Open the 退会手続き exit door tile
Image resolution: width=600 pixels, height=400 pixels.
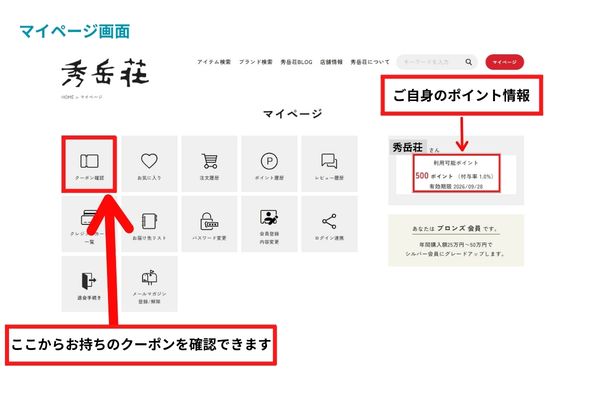point(89,284)
